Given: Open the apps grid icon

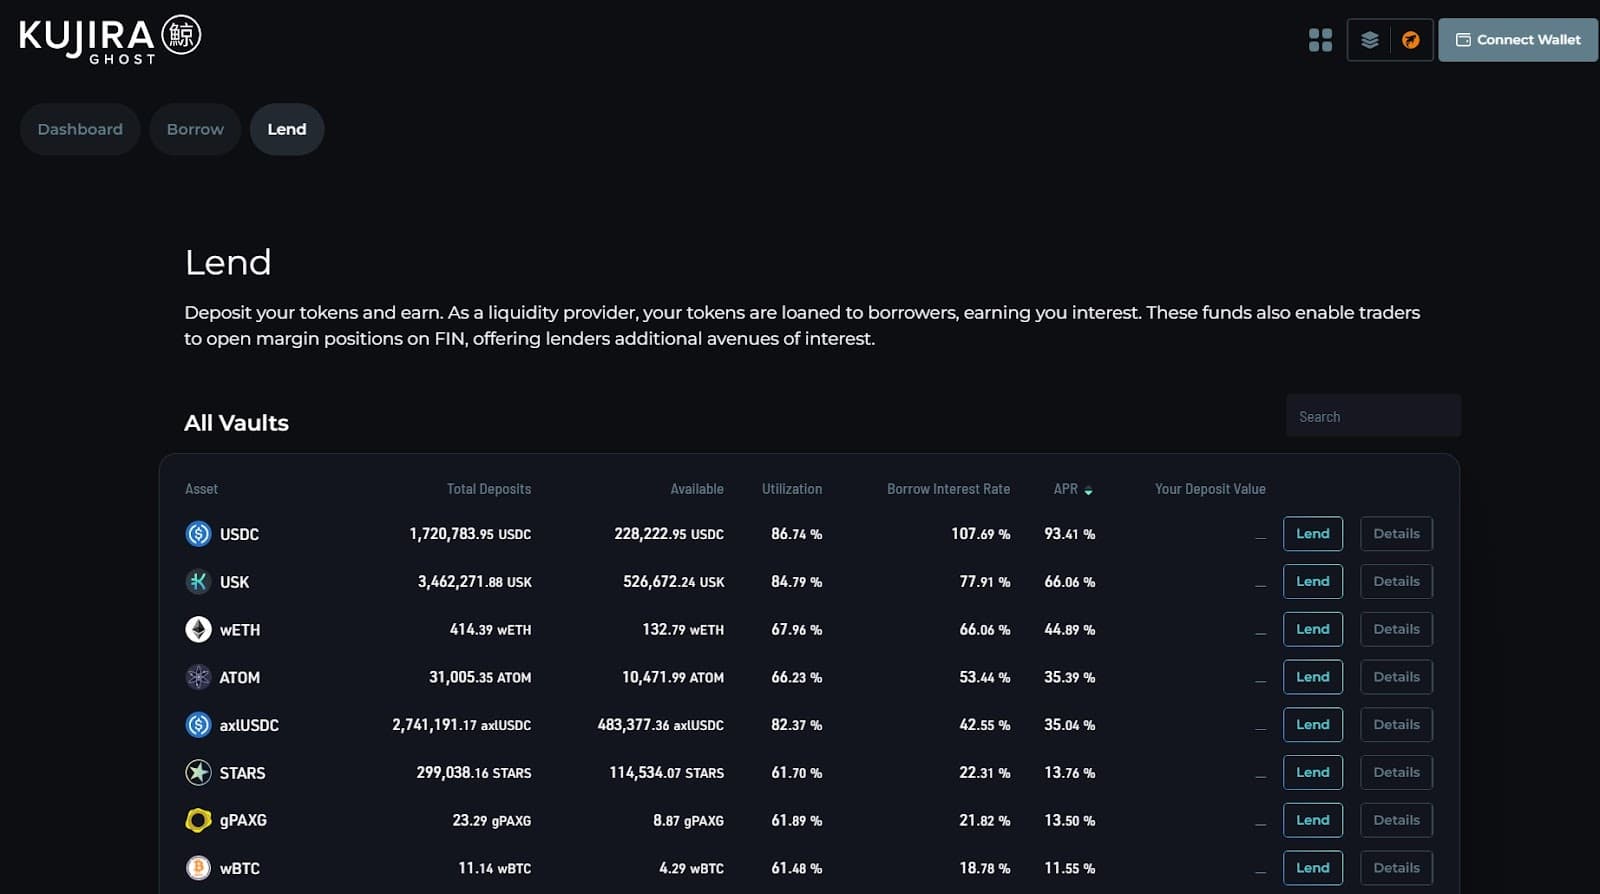Looking at the screenshot, I should (1320, 40).
